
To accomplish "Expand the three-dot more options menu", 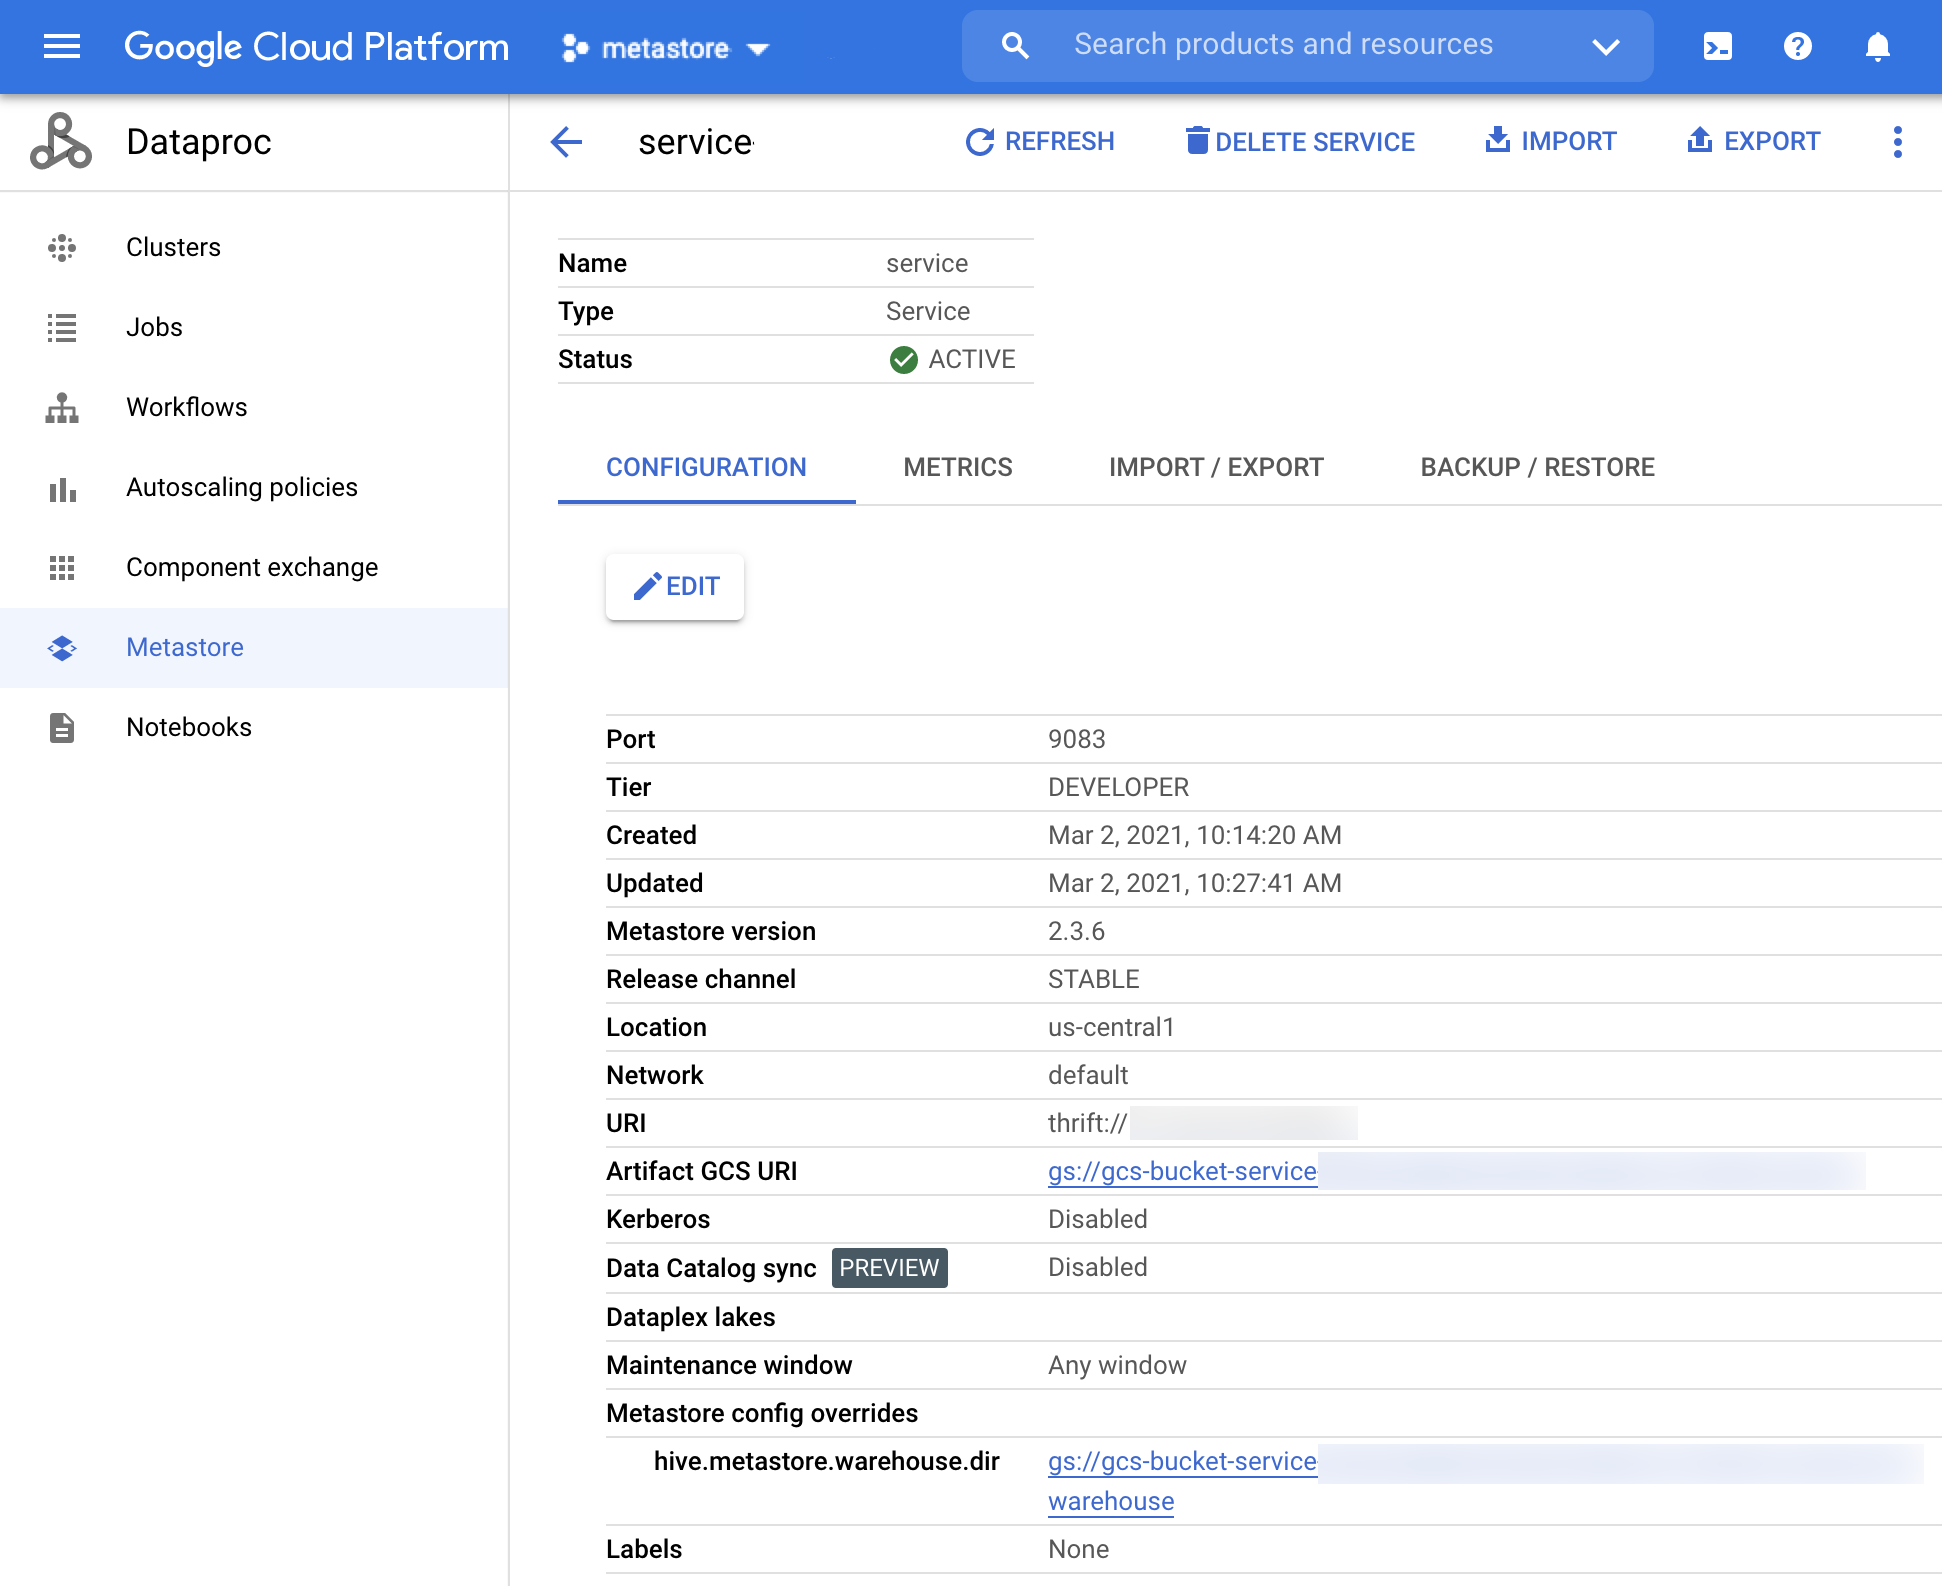I will pyautogui.click(x=1898, y=142).
